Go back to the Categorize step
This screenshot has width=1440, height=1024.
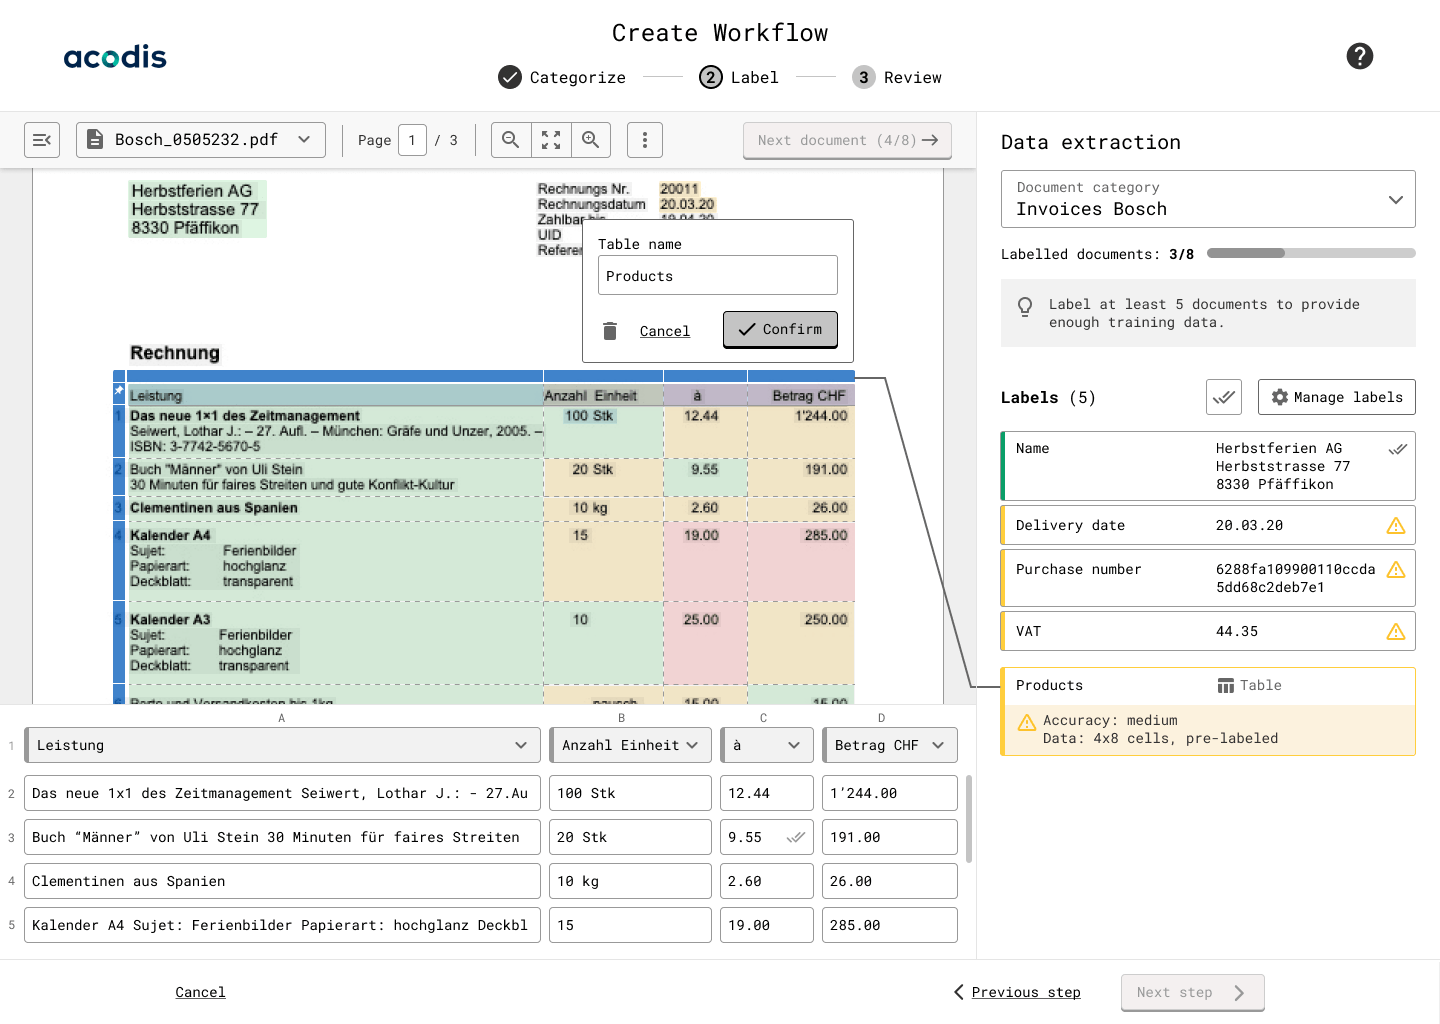coord(561,77)
